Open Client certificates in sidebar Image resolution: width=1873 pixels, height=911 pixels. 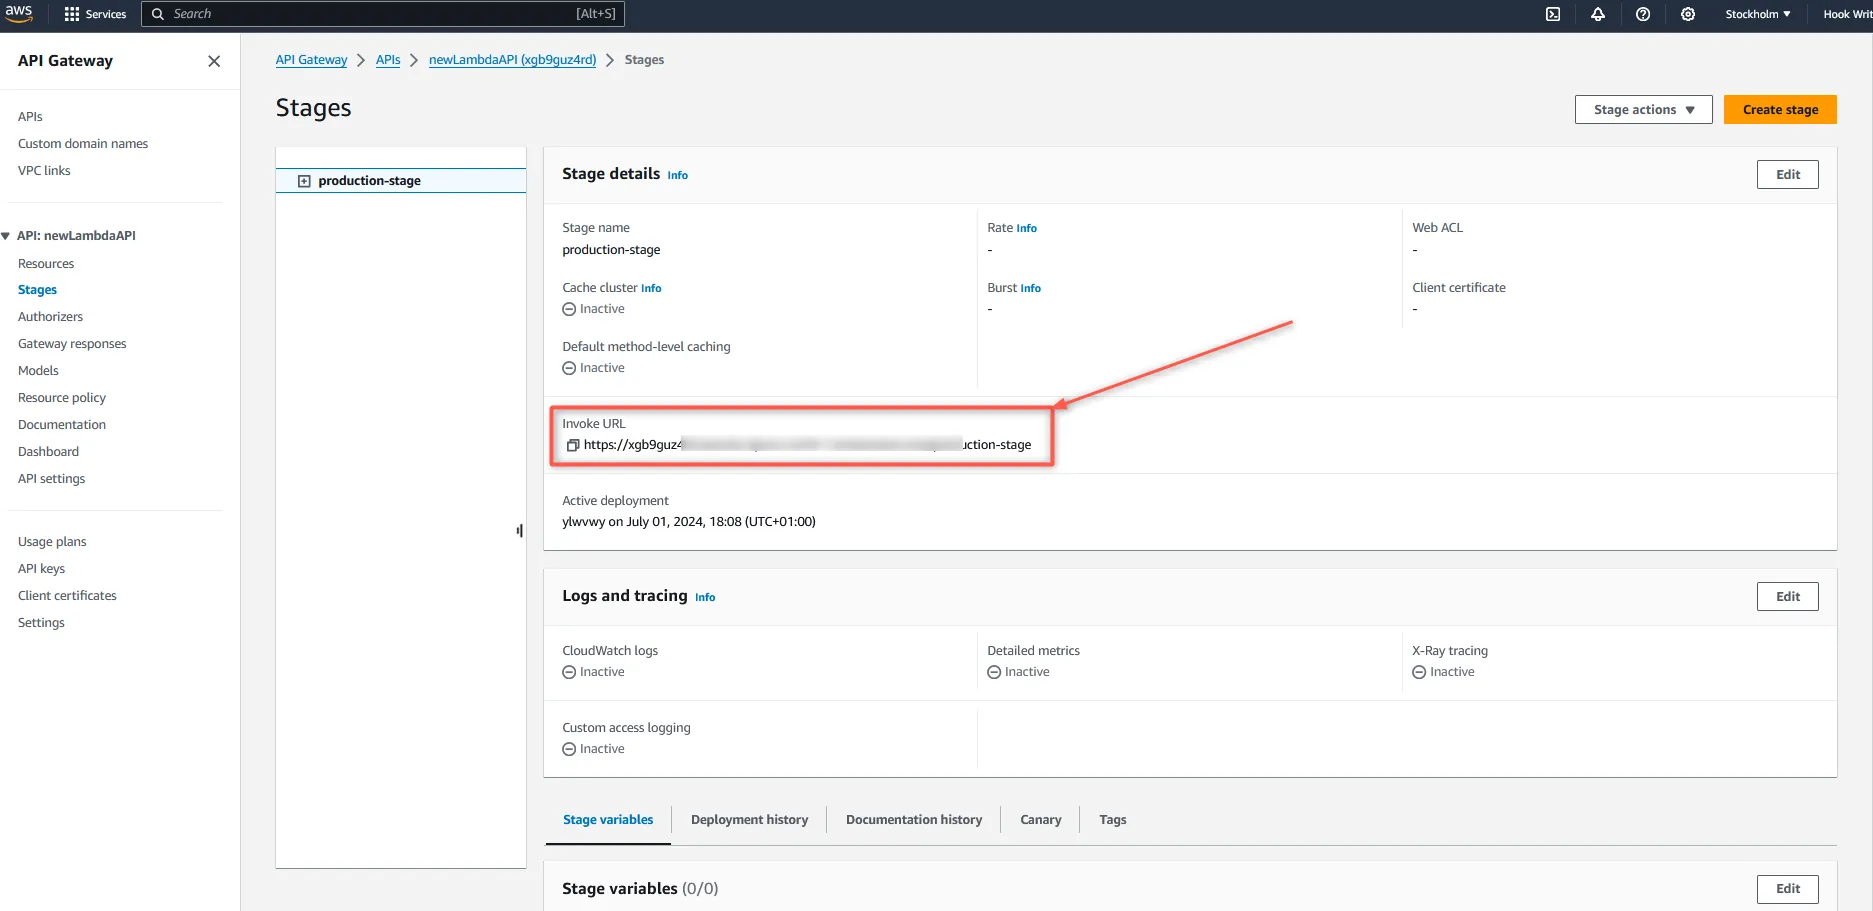point(67,596)
